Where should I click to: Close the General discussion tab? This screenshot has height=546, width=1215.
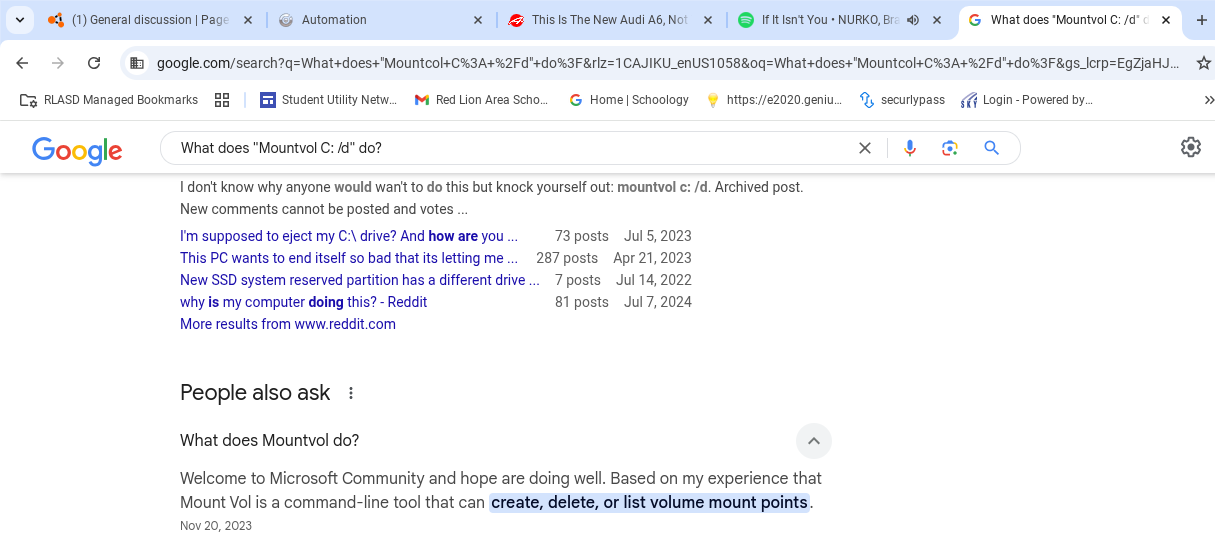(x=247, y=20)
